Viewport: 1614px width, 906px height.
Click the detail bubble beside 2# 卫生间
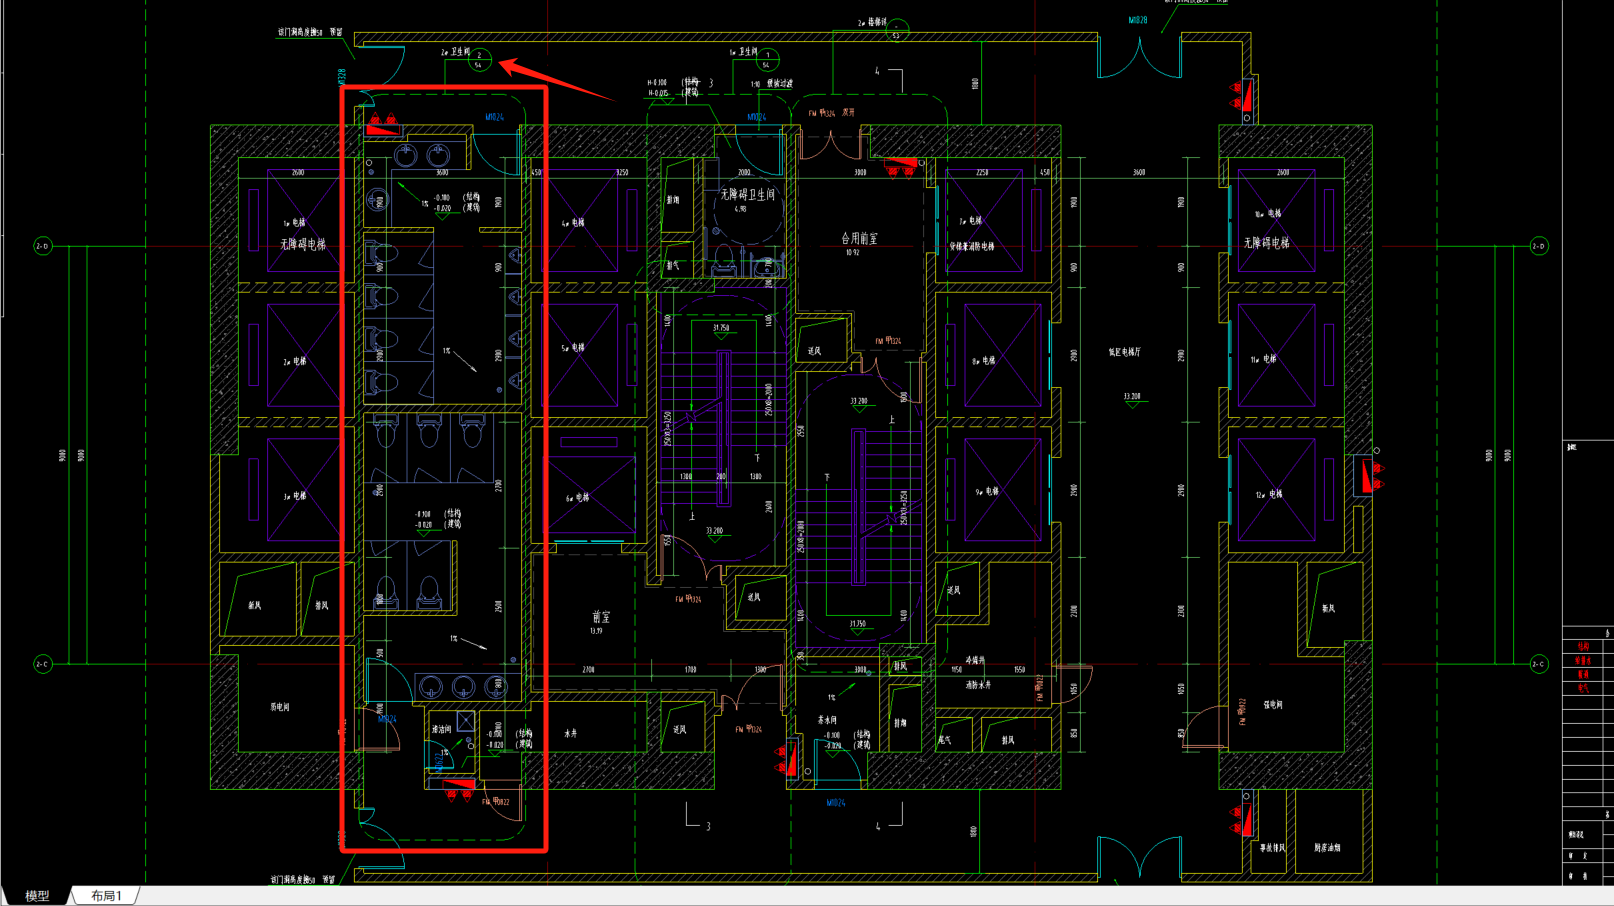[479, 60]
